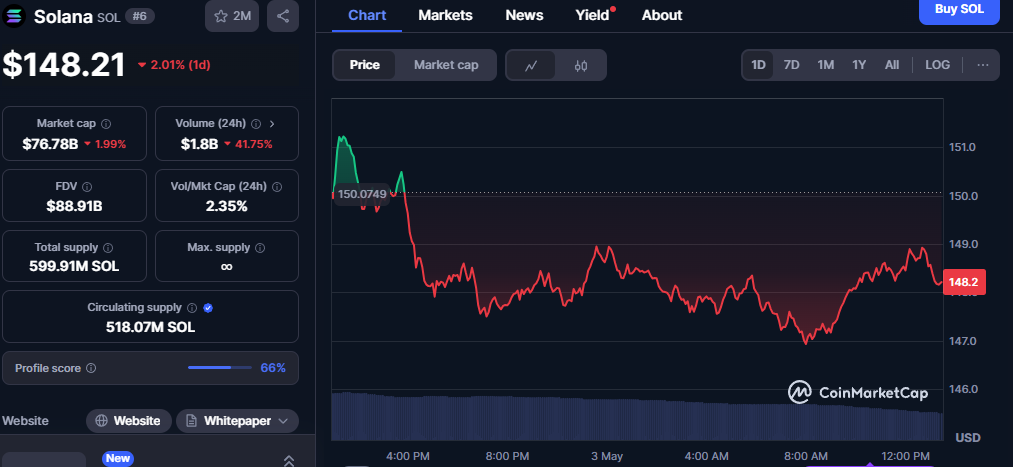Click the $88.91B FDV value
This screenshot has height=467, width=1013.
(x=74, y=207)
